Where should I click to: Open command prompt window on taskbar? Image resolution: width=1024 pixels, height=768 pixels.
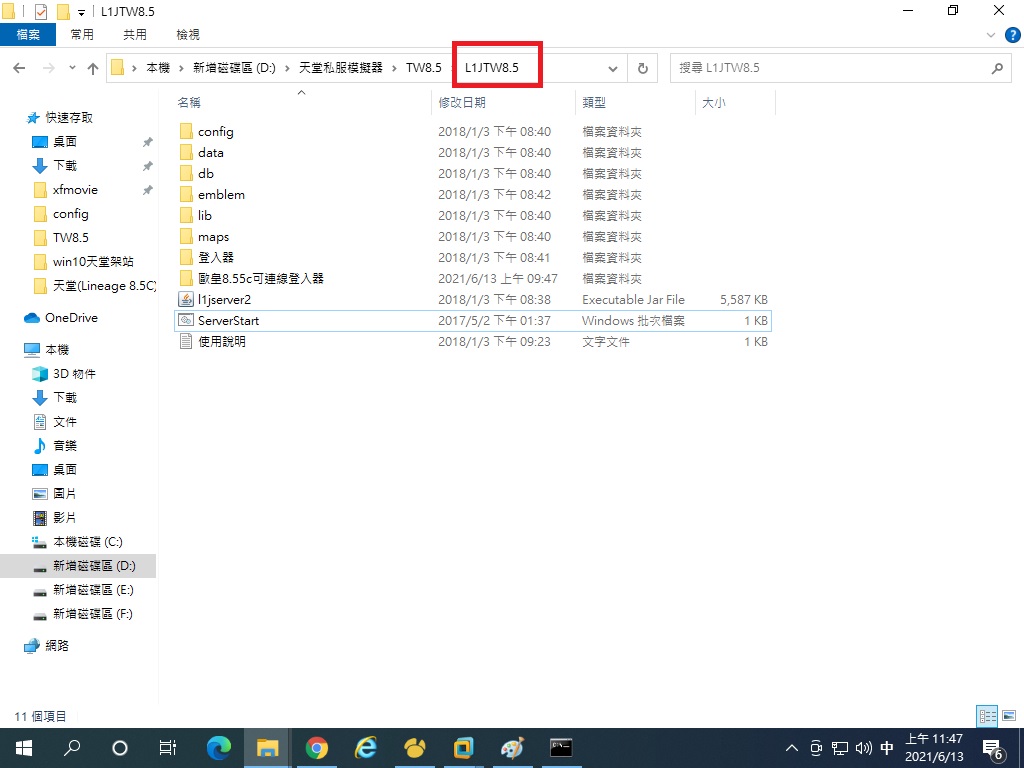pos(561,748)
